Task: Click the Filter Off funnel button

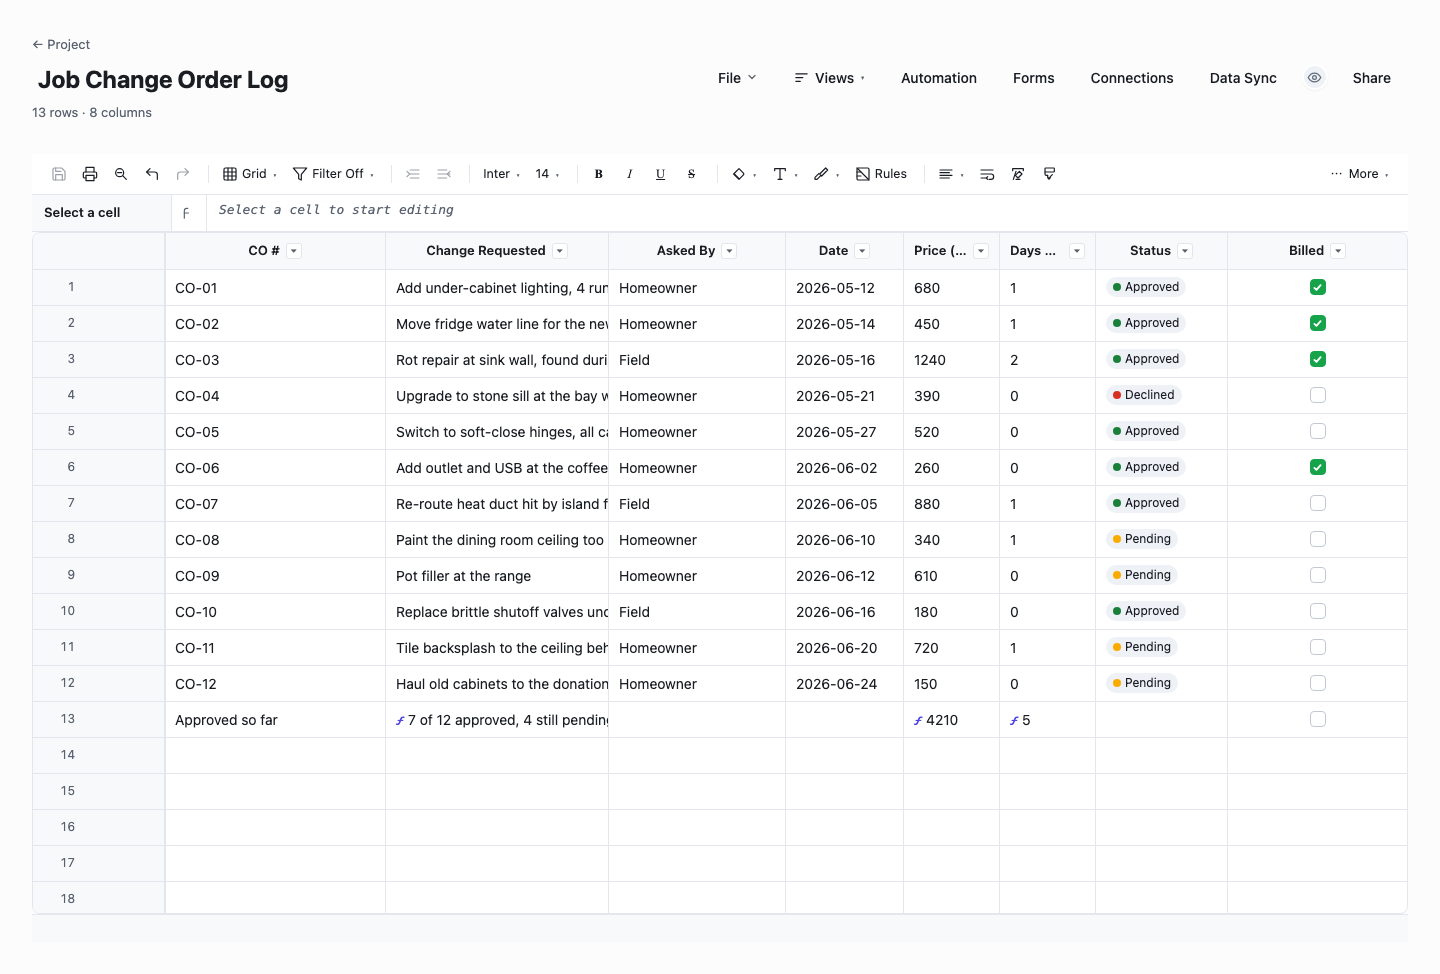Action: pyautogui.click(x=333, y=174)
